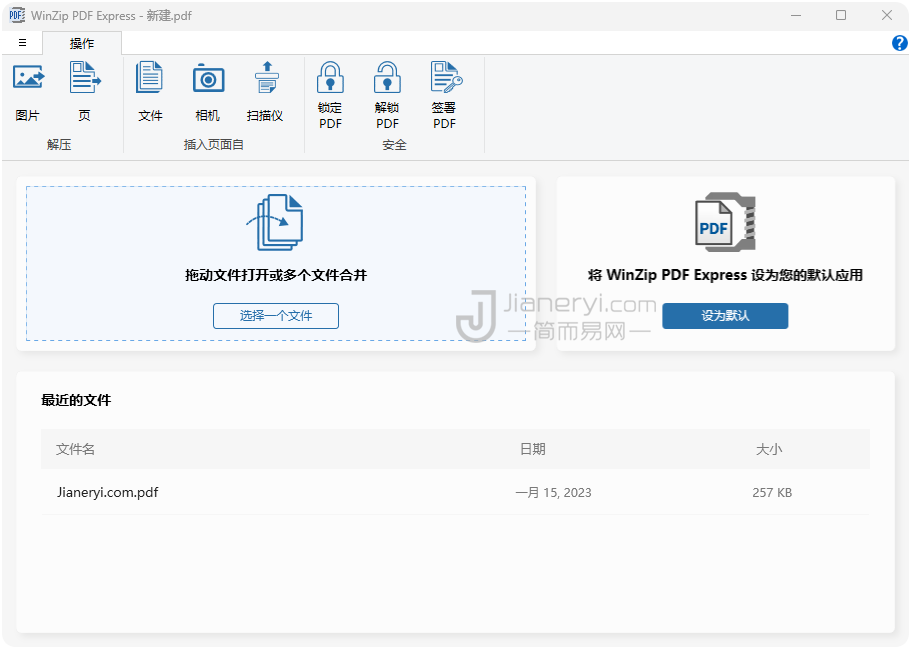Click the 选择一个文件 button
Image resolution: width=911 pixels, height=649 pixels.
pyautogui.click(x=276, y=315)
